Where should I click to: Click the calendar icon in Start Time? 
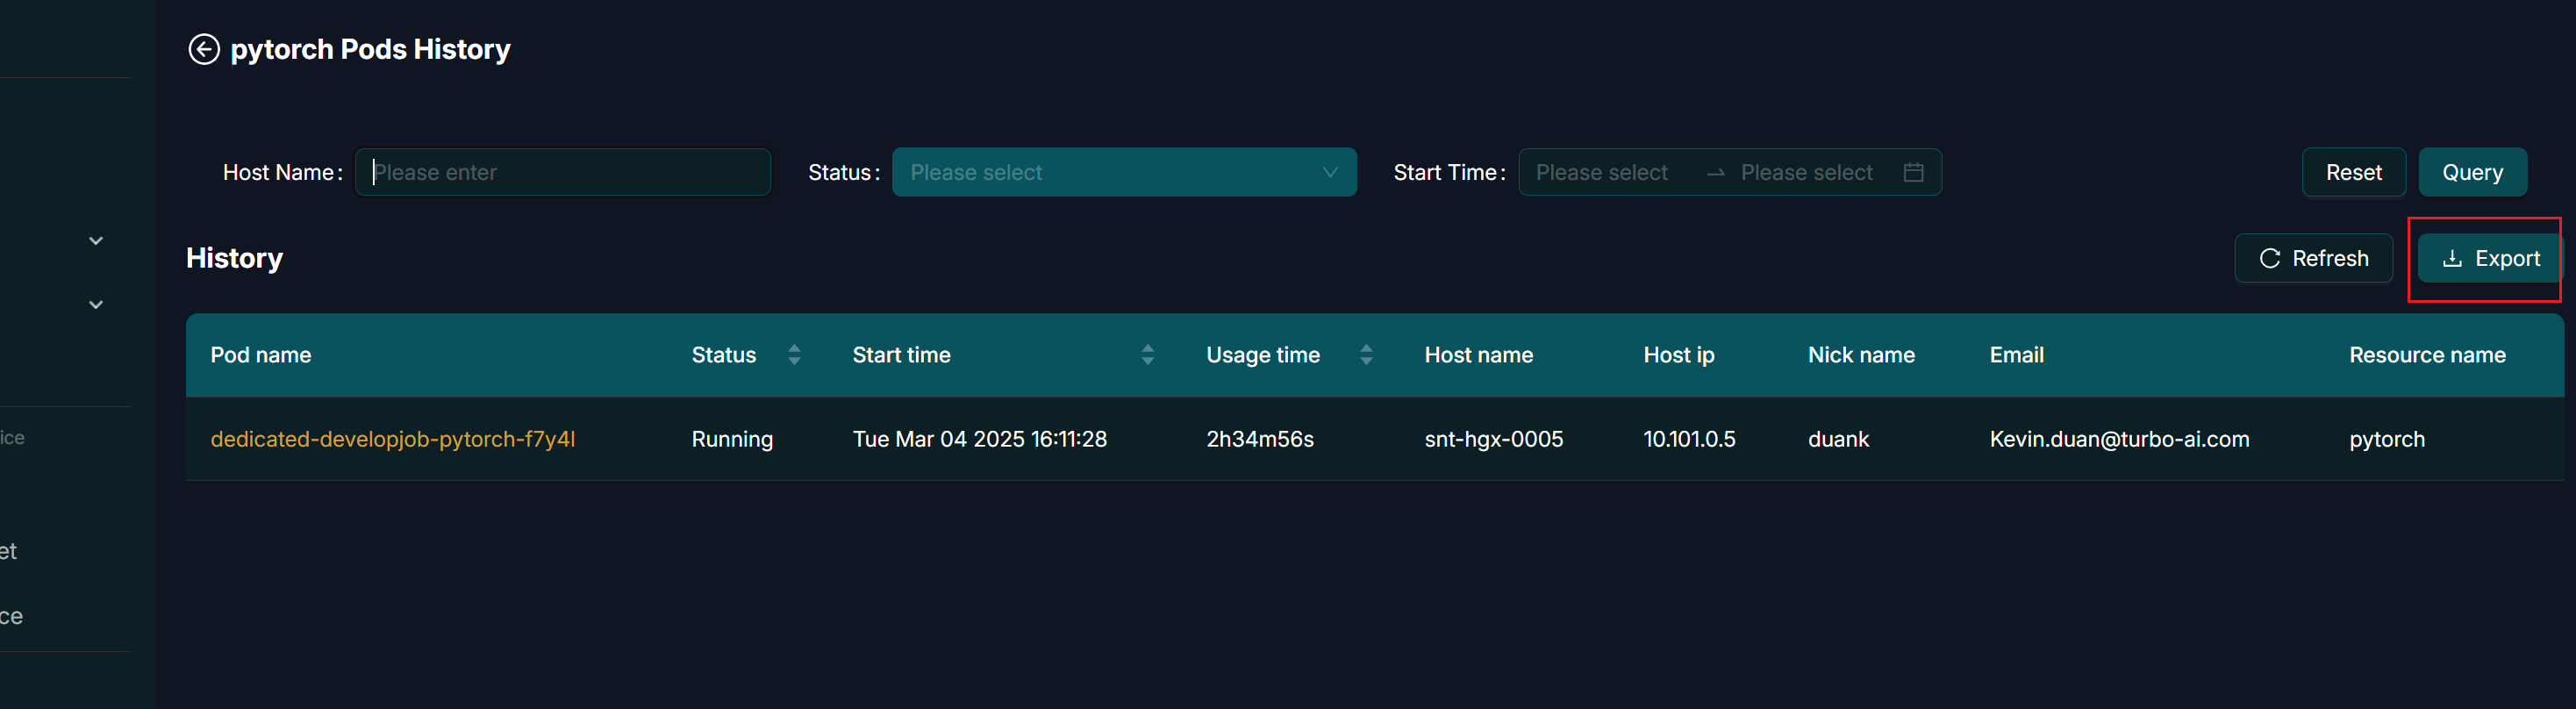click(1913, 172)
